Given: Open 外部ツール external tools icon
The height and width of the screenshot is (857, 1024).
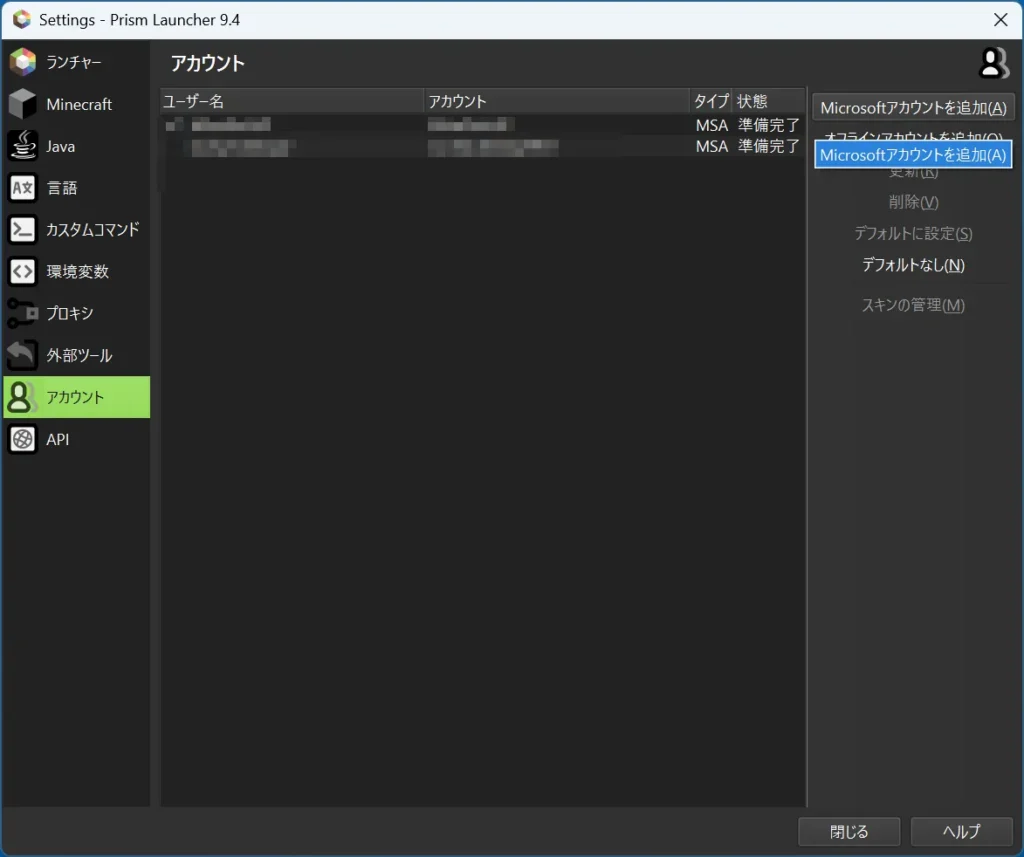Looking at the screenshot, I should pos(23,356).
